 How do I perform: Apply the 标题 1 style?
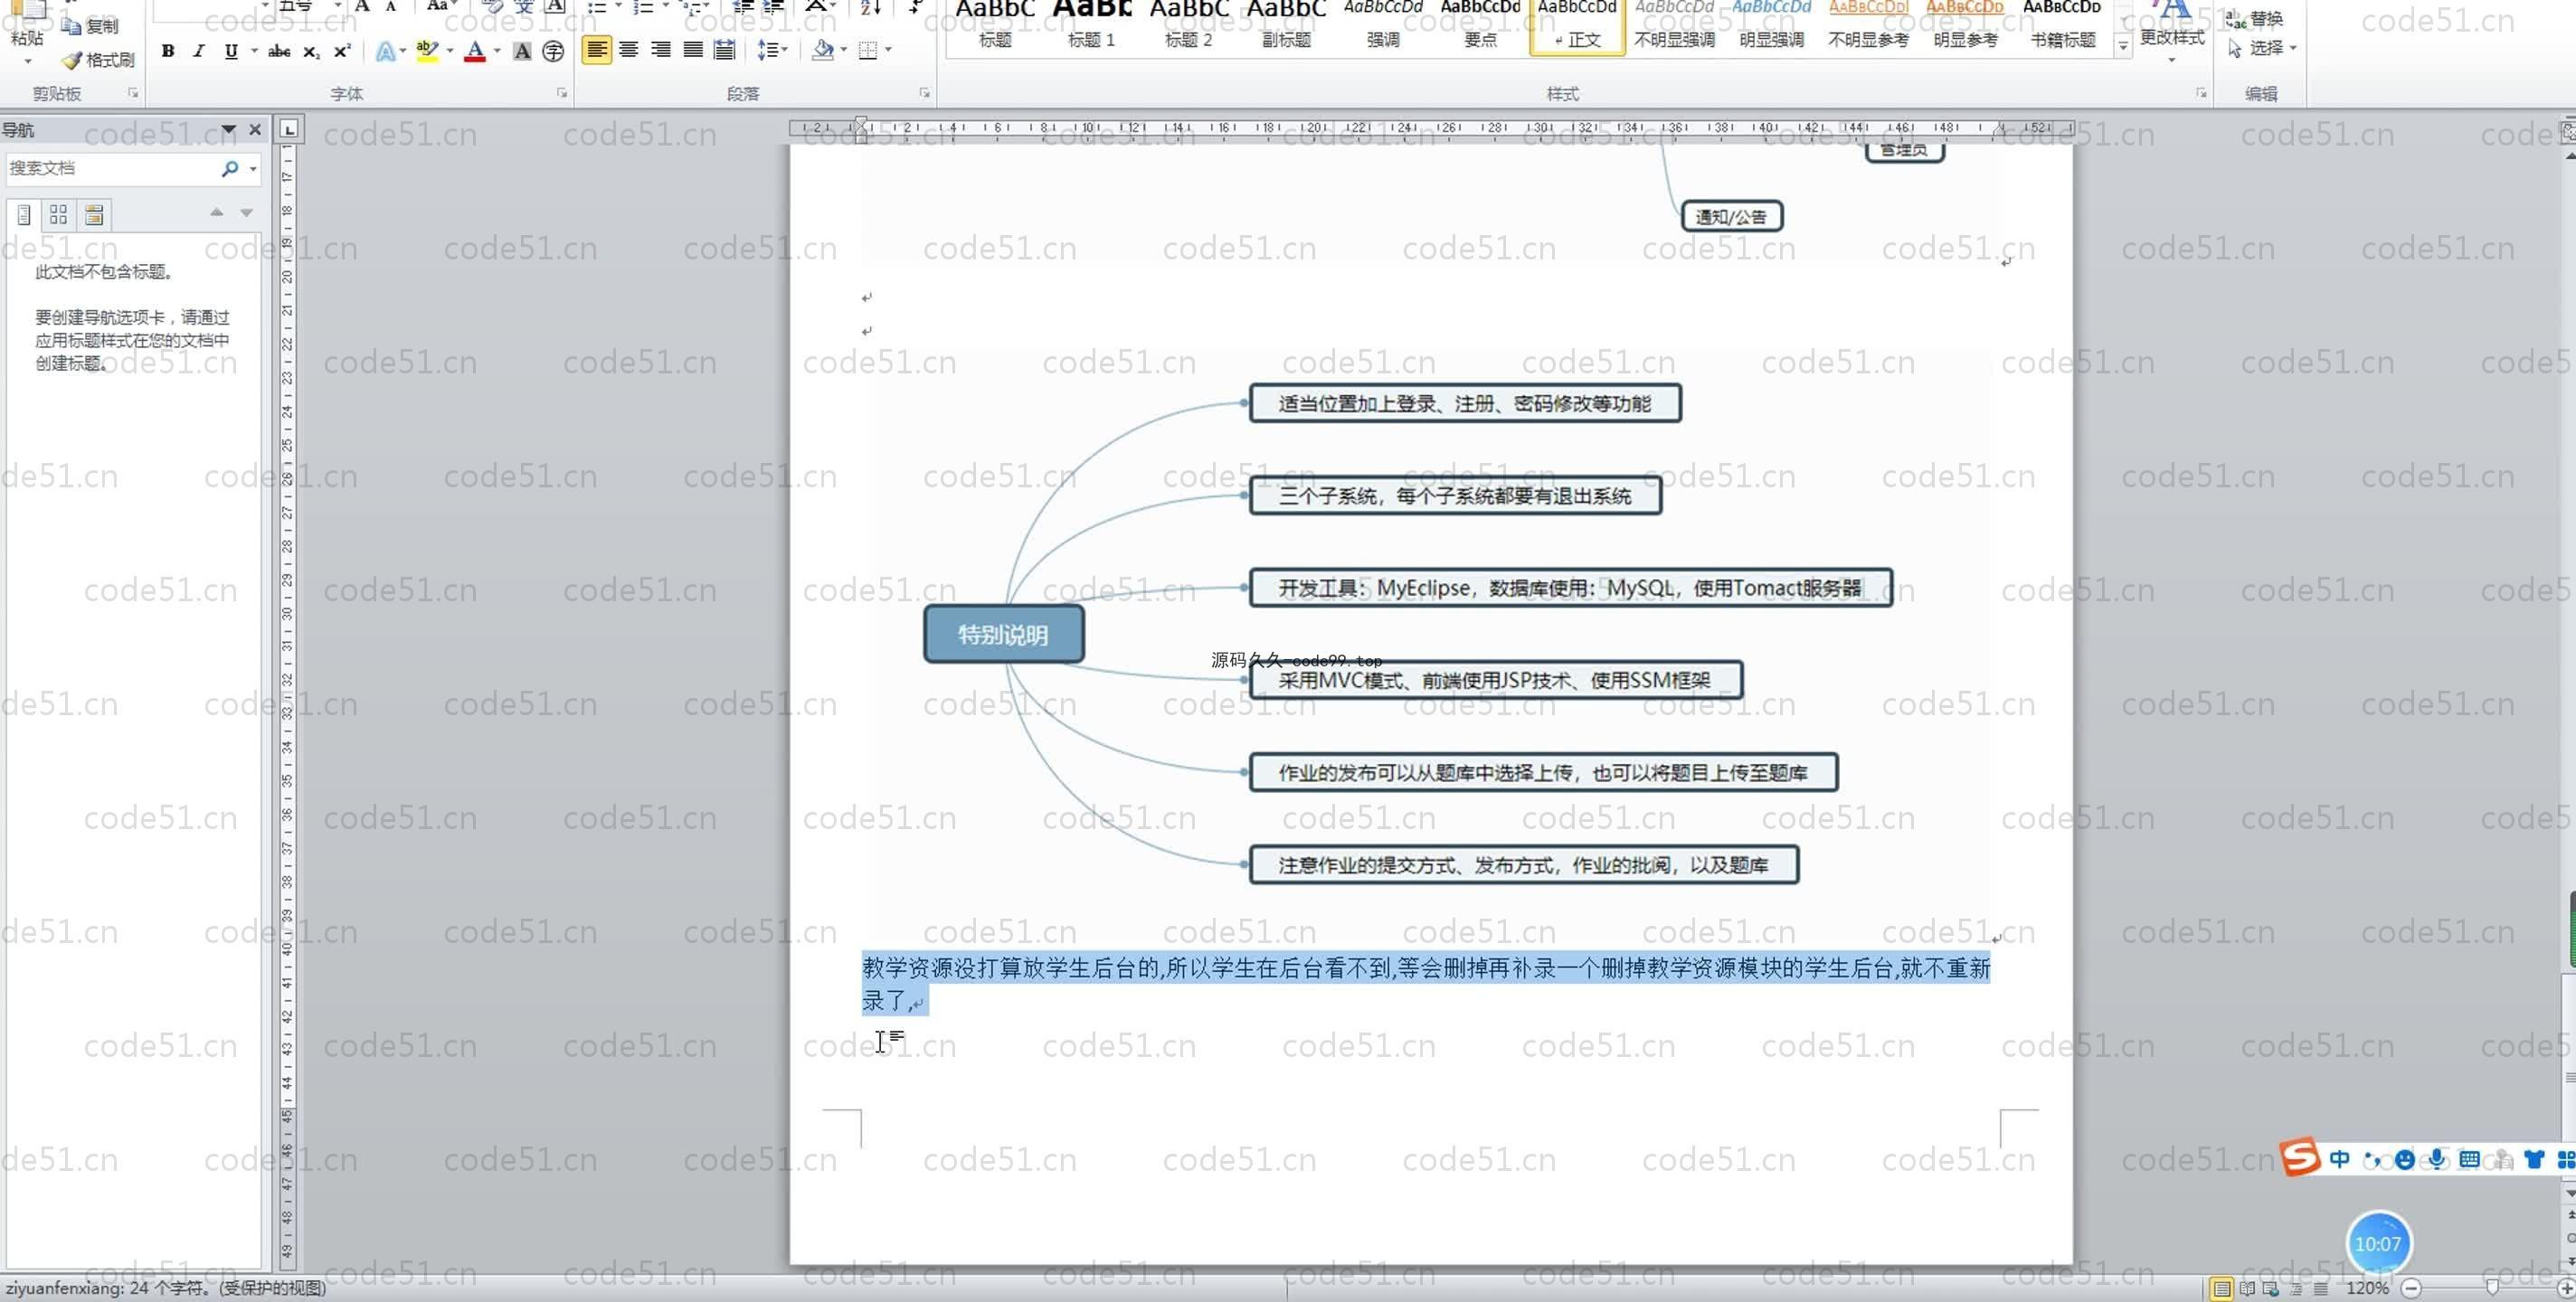coord(1092,26)
